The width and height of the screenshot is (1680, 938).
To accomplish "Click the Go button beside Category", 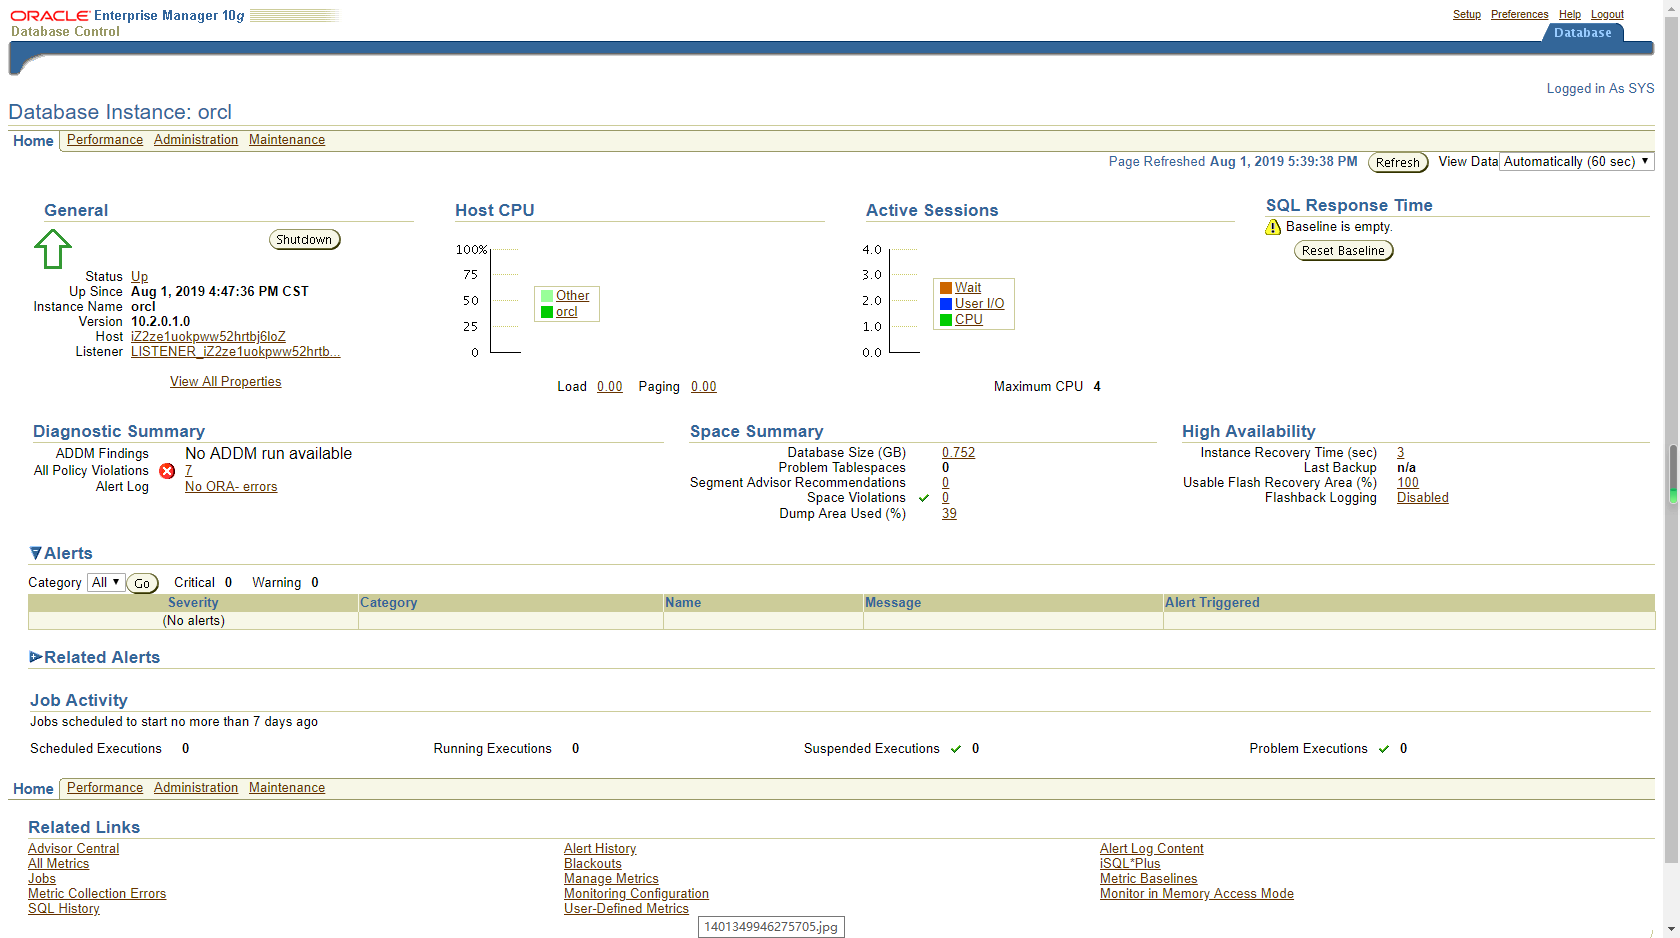I will 142,584.
